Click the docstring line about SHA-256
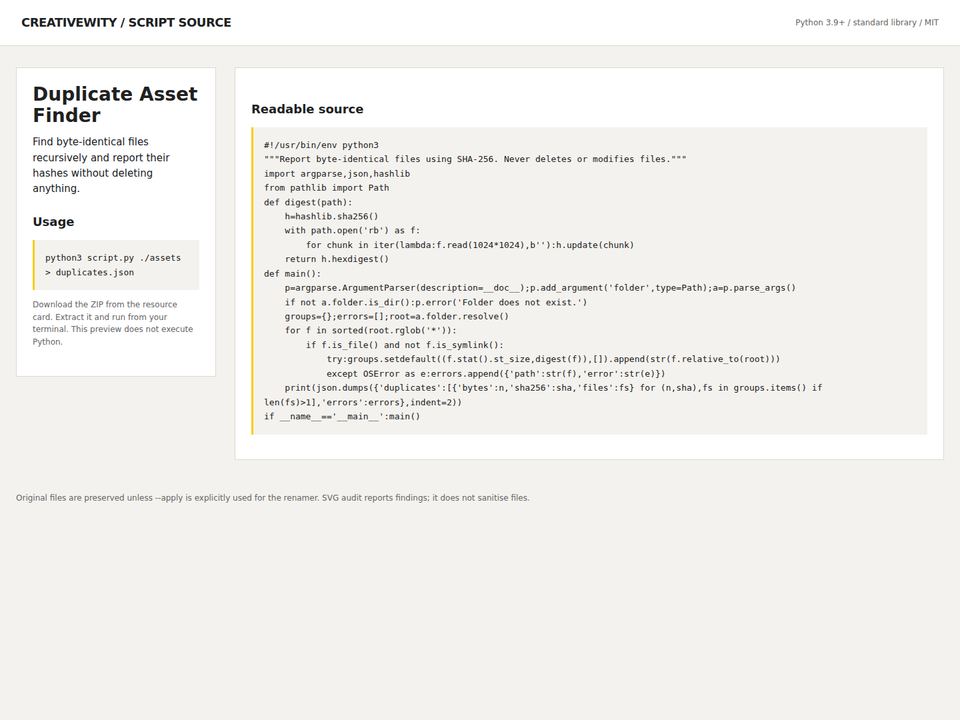Screen dimensions: 960x720 (x=475, y=159)
